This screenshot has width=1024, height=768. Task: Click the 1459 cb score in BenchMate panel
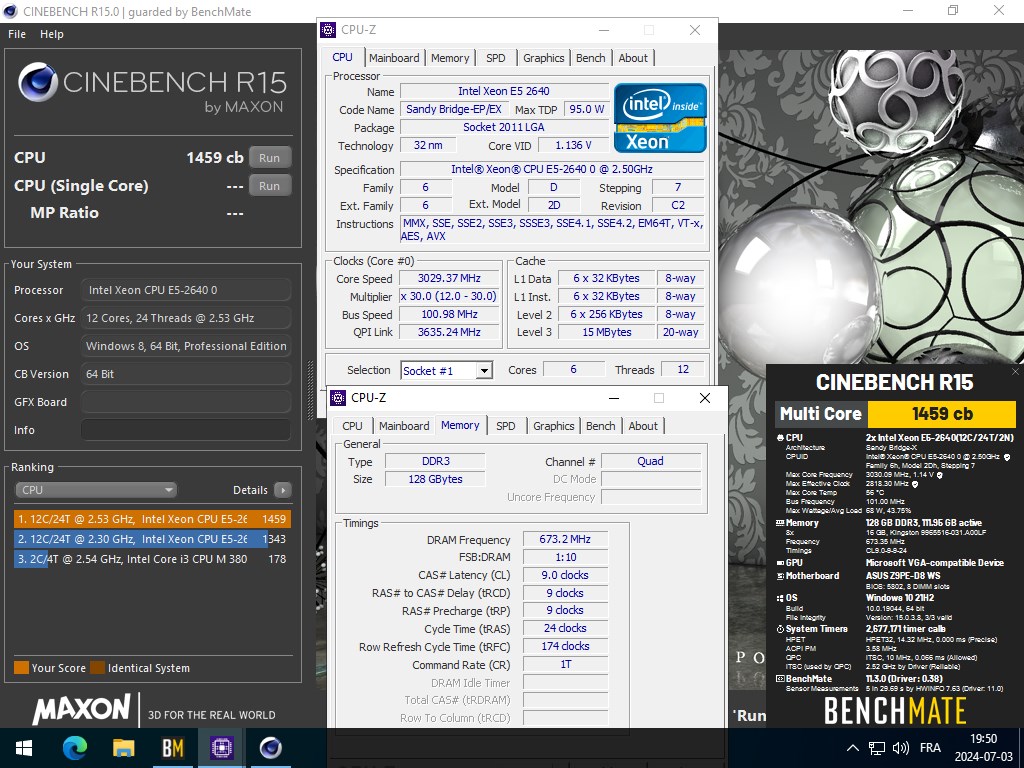pyautogui.click(x=942, y=413)
